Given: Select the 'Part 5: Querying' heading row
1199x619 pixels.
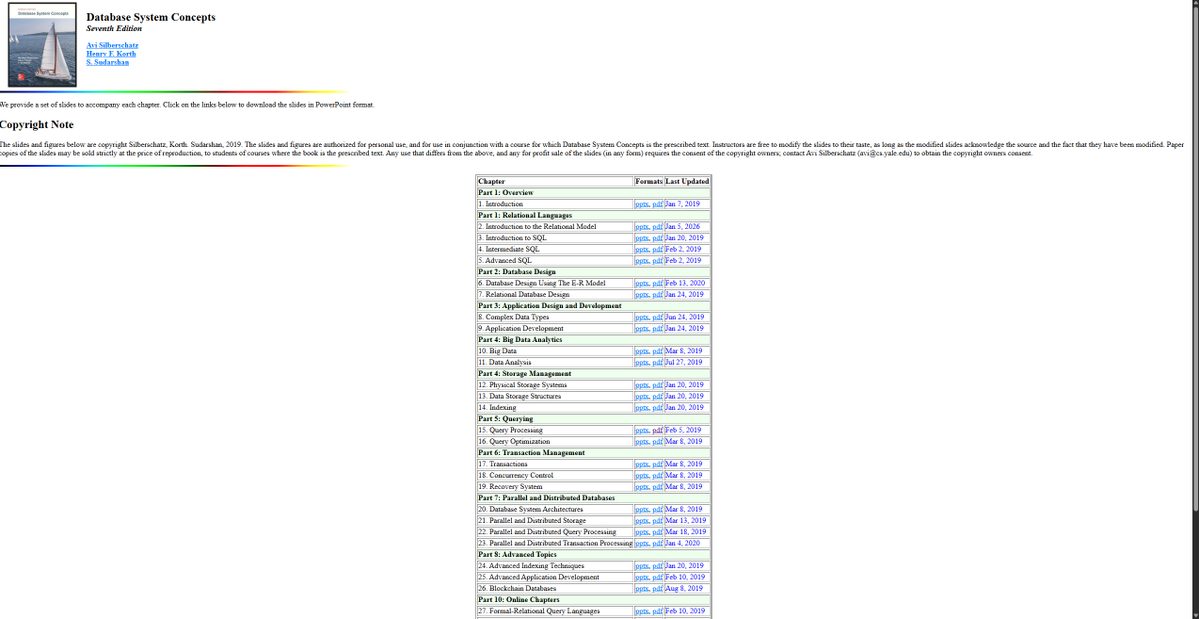Looking at the screenshot, I should tap(593, 419).
